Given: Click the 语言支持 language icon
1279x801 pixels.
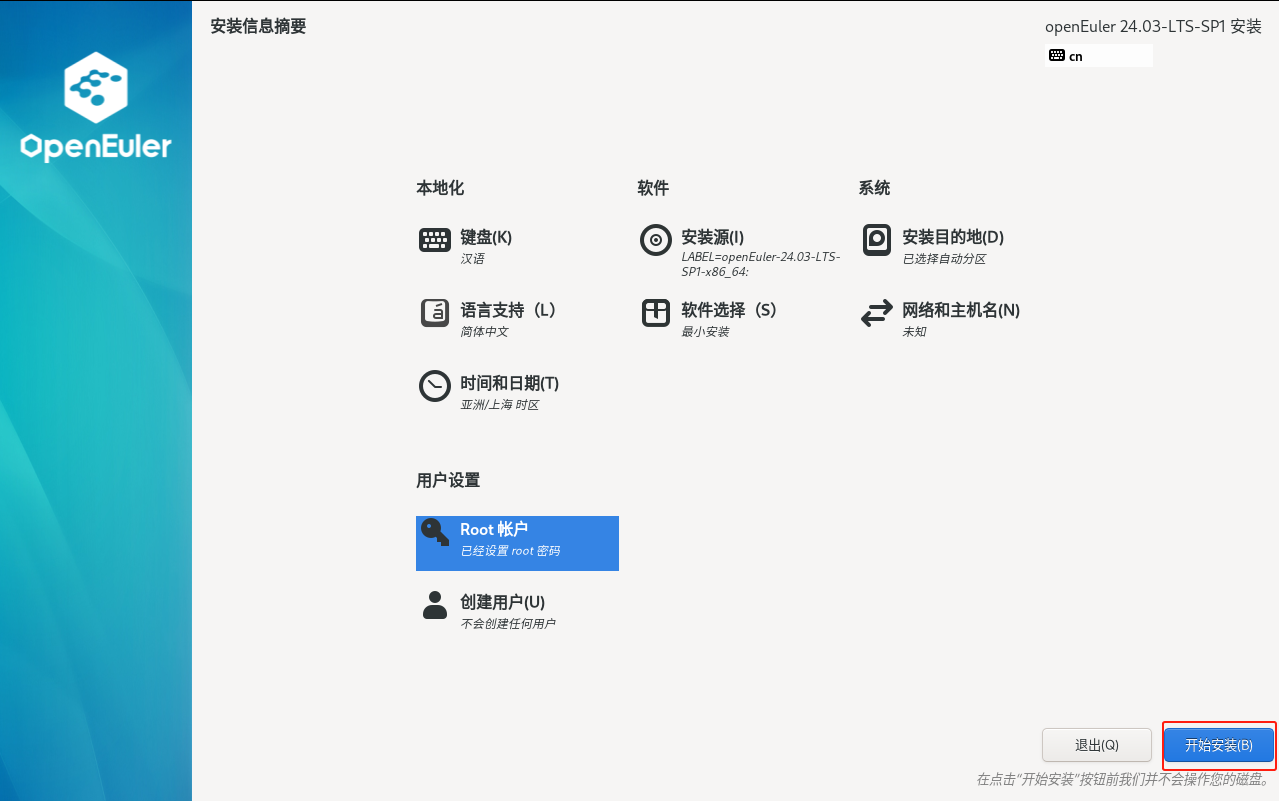Looking at the screenshot, I should [x=435, y=313].
